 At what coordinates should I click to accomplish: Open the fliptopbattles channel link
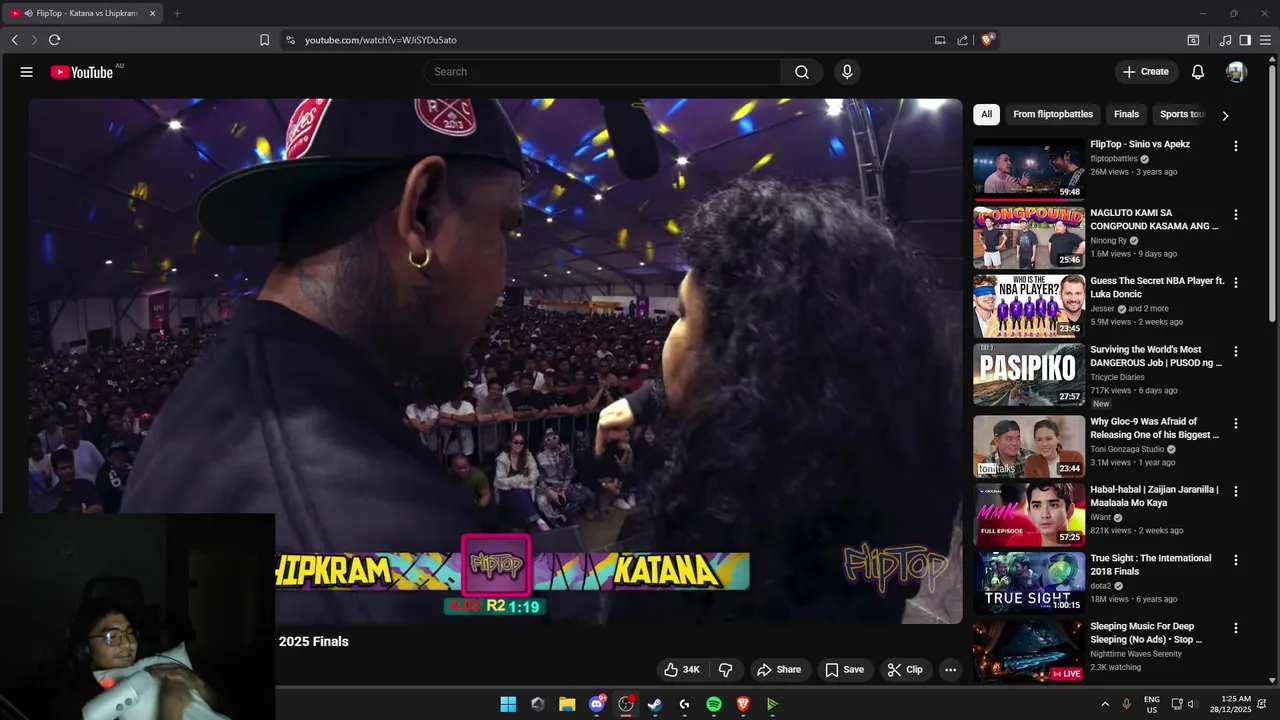coord(1114,159)
